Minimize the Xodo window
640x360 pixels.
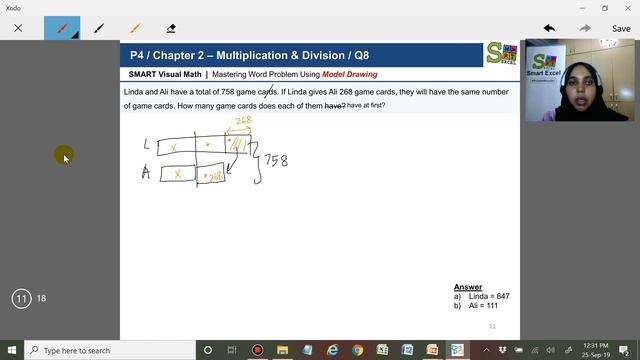coord(582,8)
